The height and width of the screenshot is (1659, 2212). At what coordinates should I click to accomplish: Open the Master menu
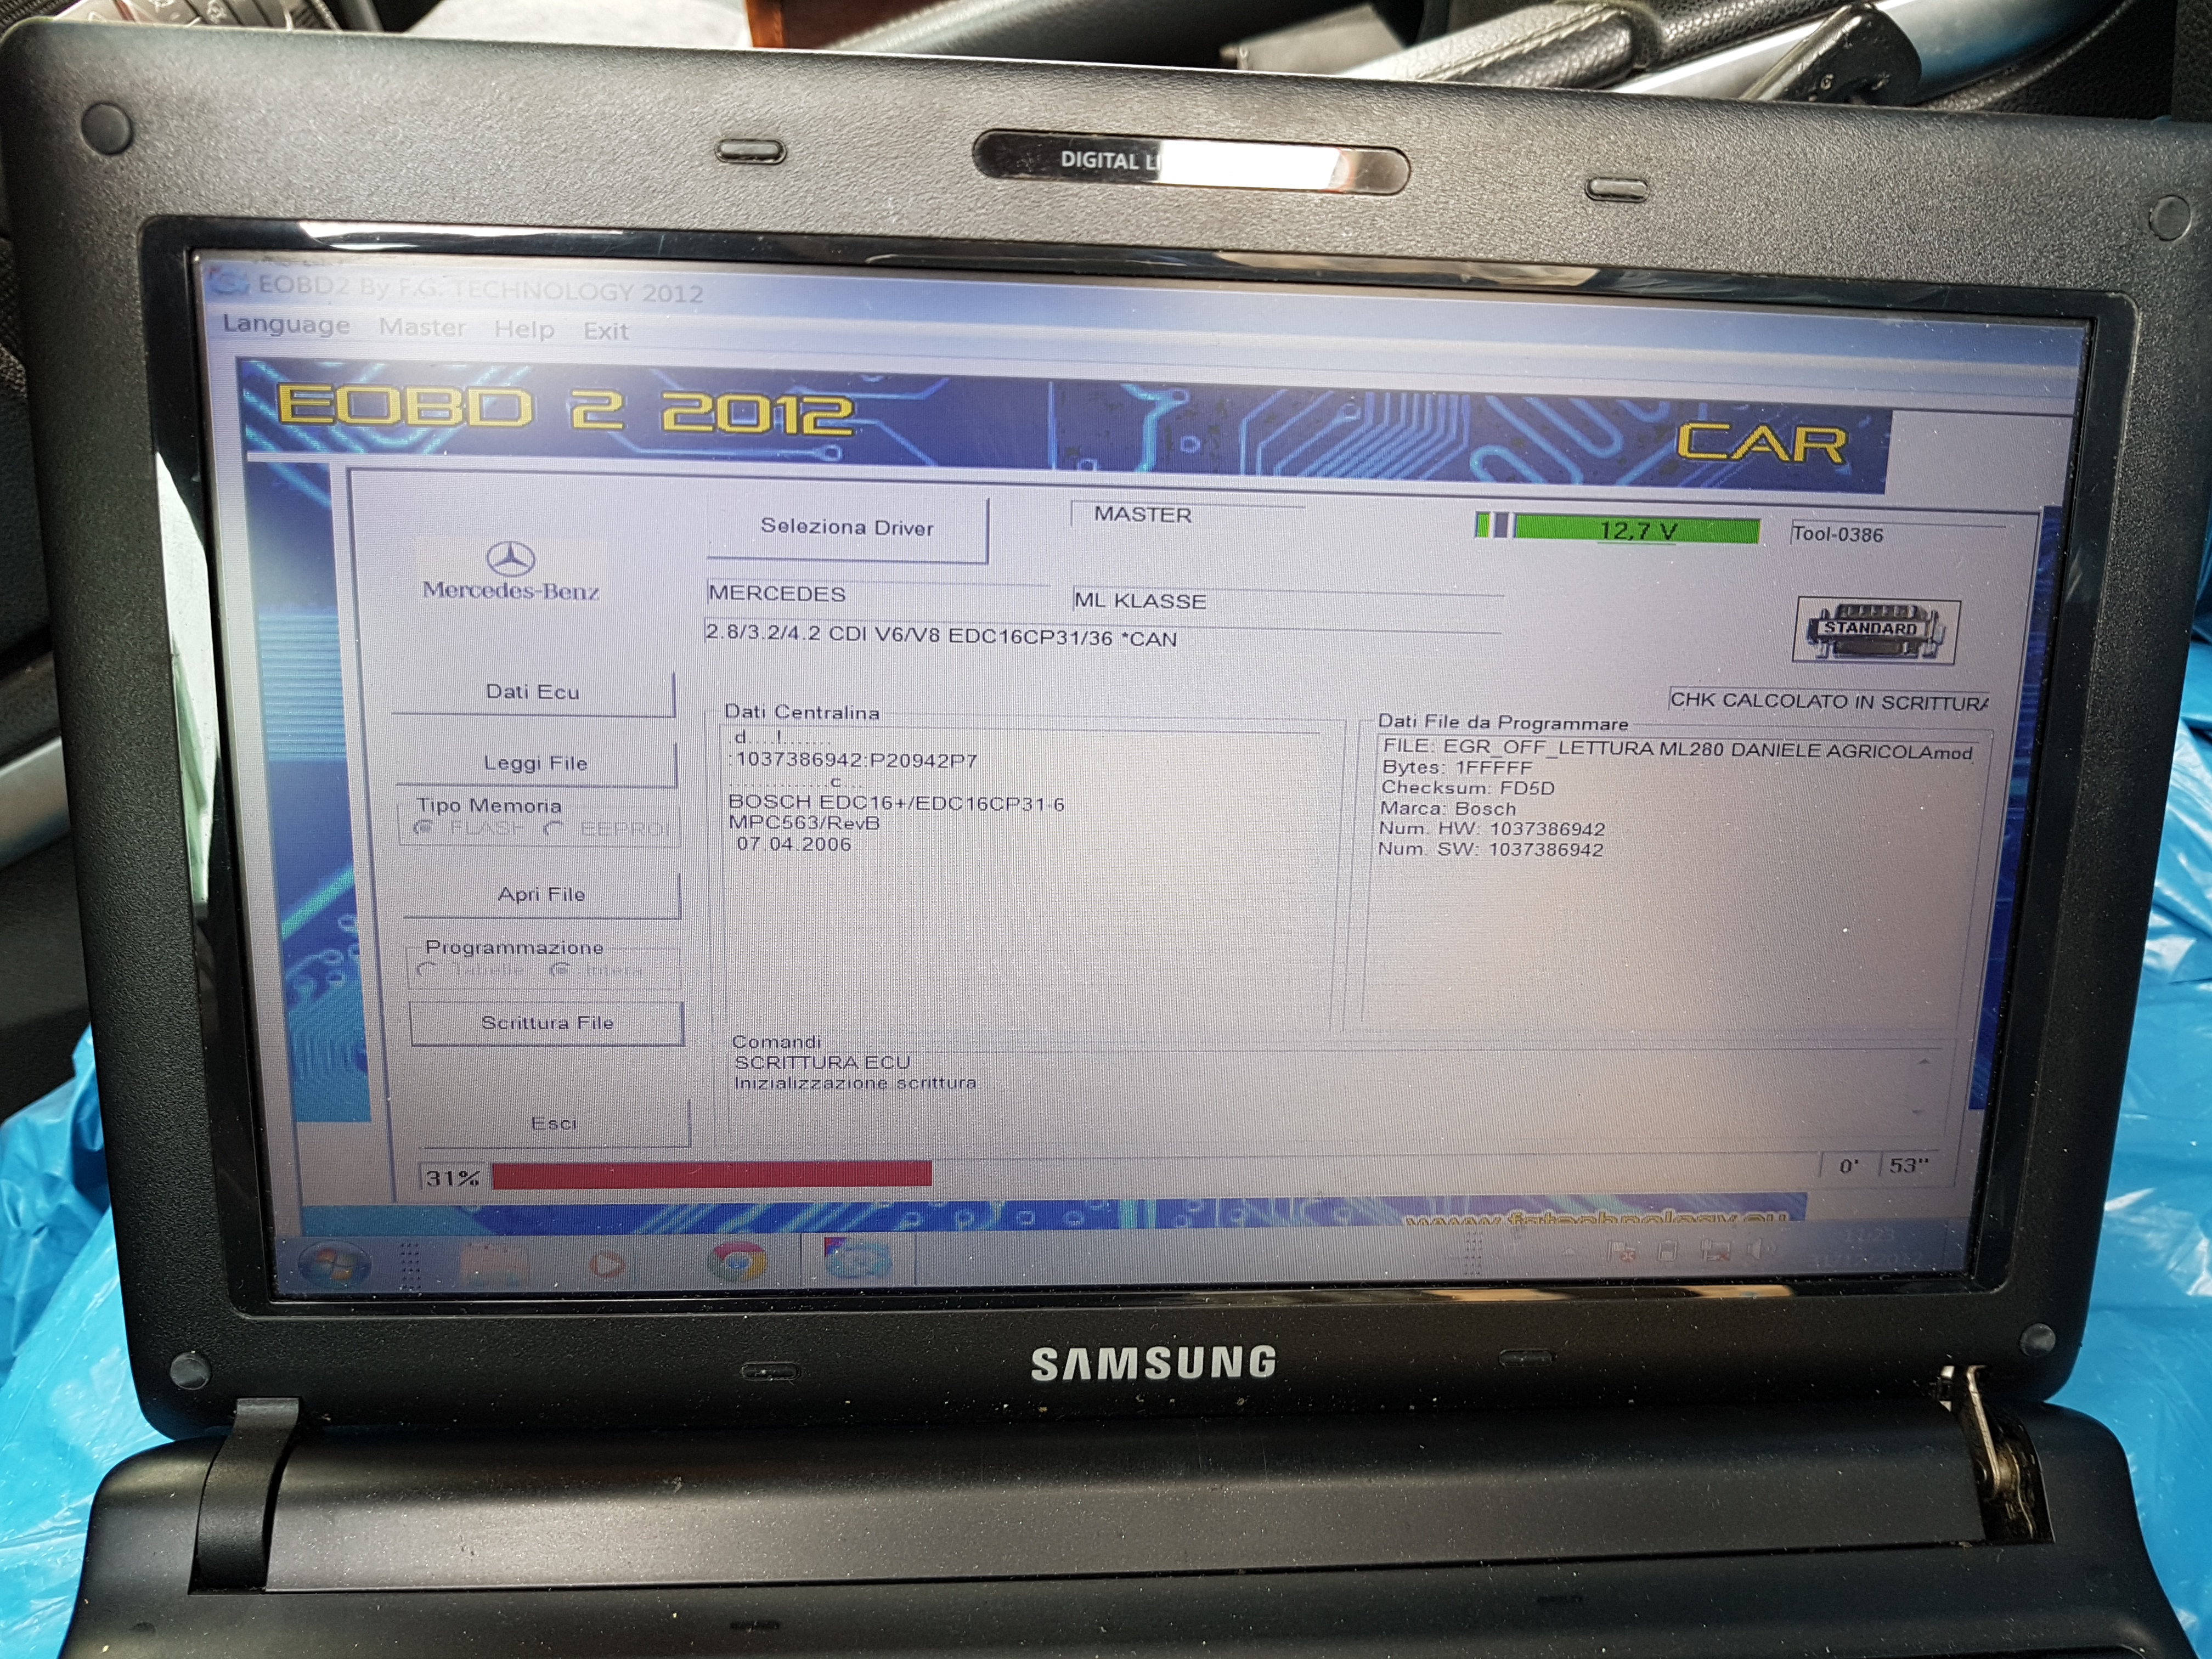click(422, 327)
